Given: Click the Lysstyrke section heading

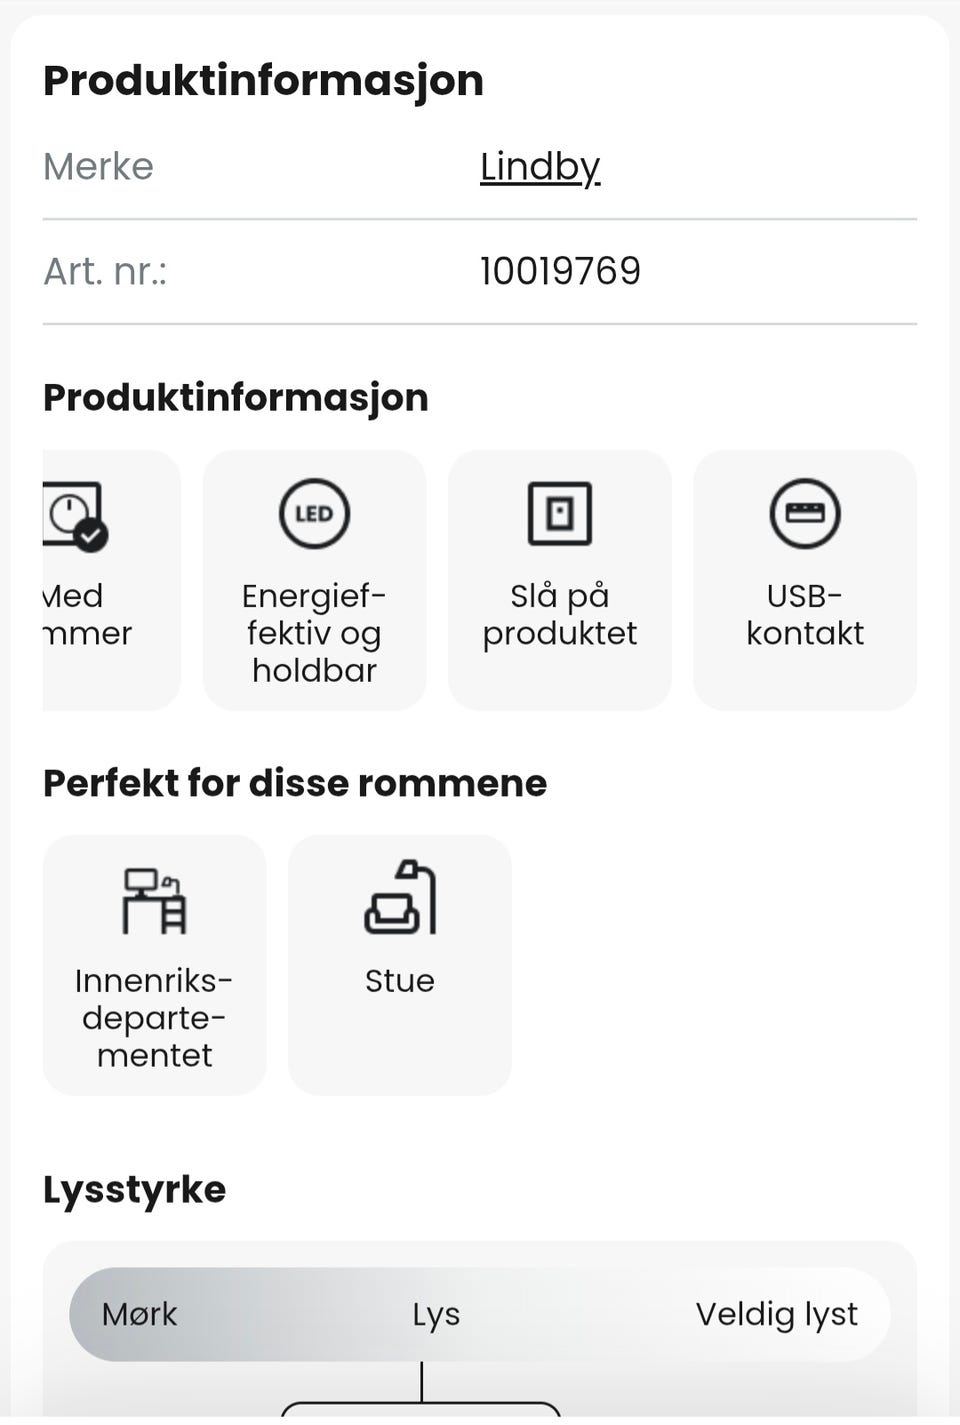Looking at the screenshot, I should pyautogui.click(x=134, y=1190).
